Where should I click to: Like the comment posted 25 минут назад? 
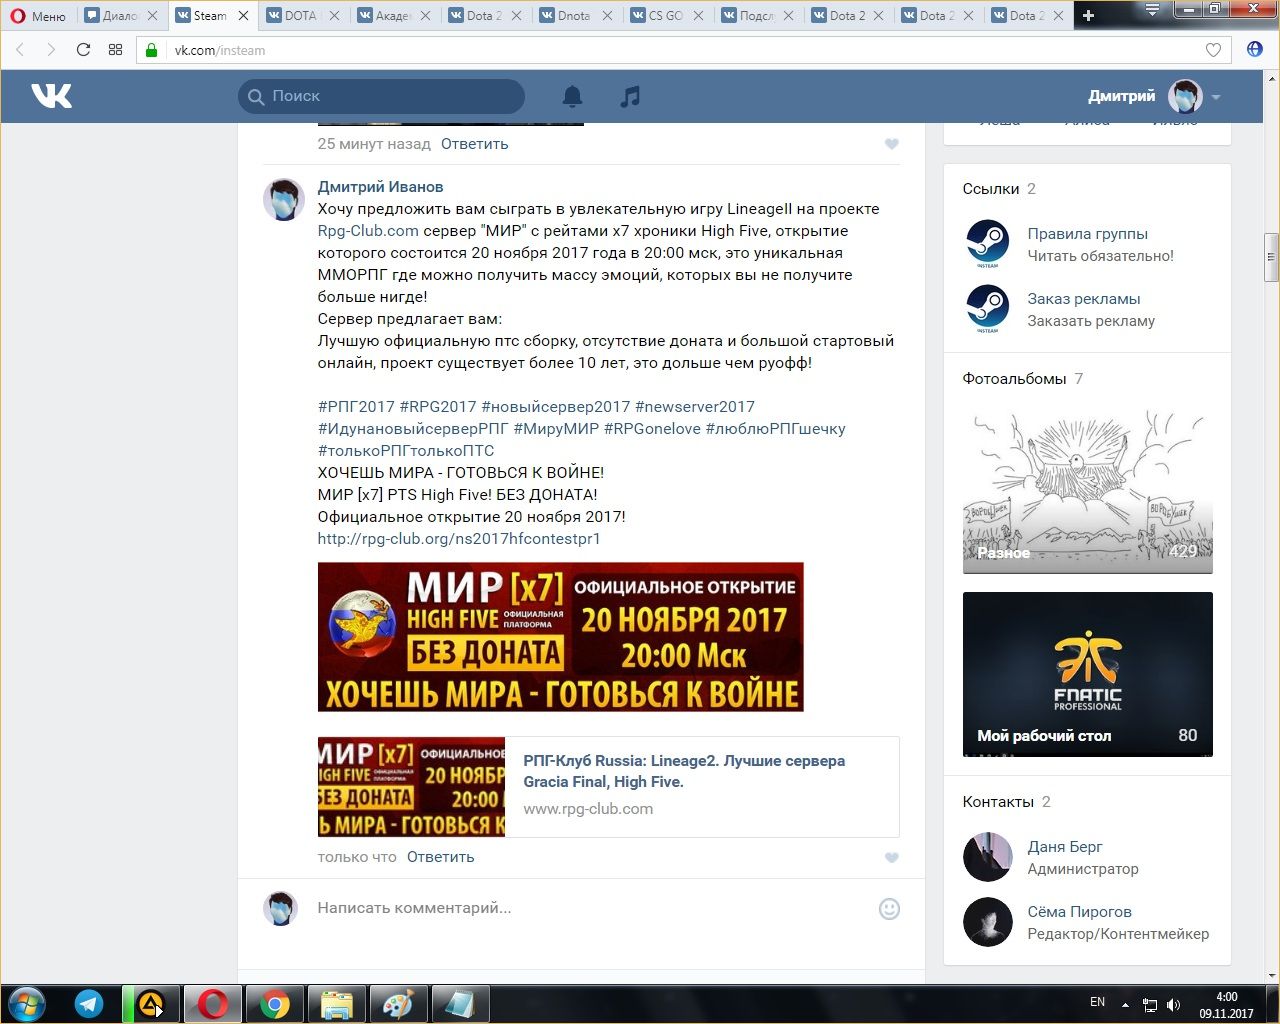(x=892, y=144)
